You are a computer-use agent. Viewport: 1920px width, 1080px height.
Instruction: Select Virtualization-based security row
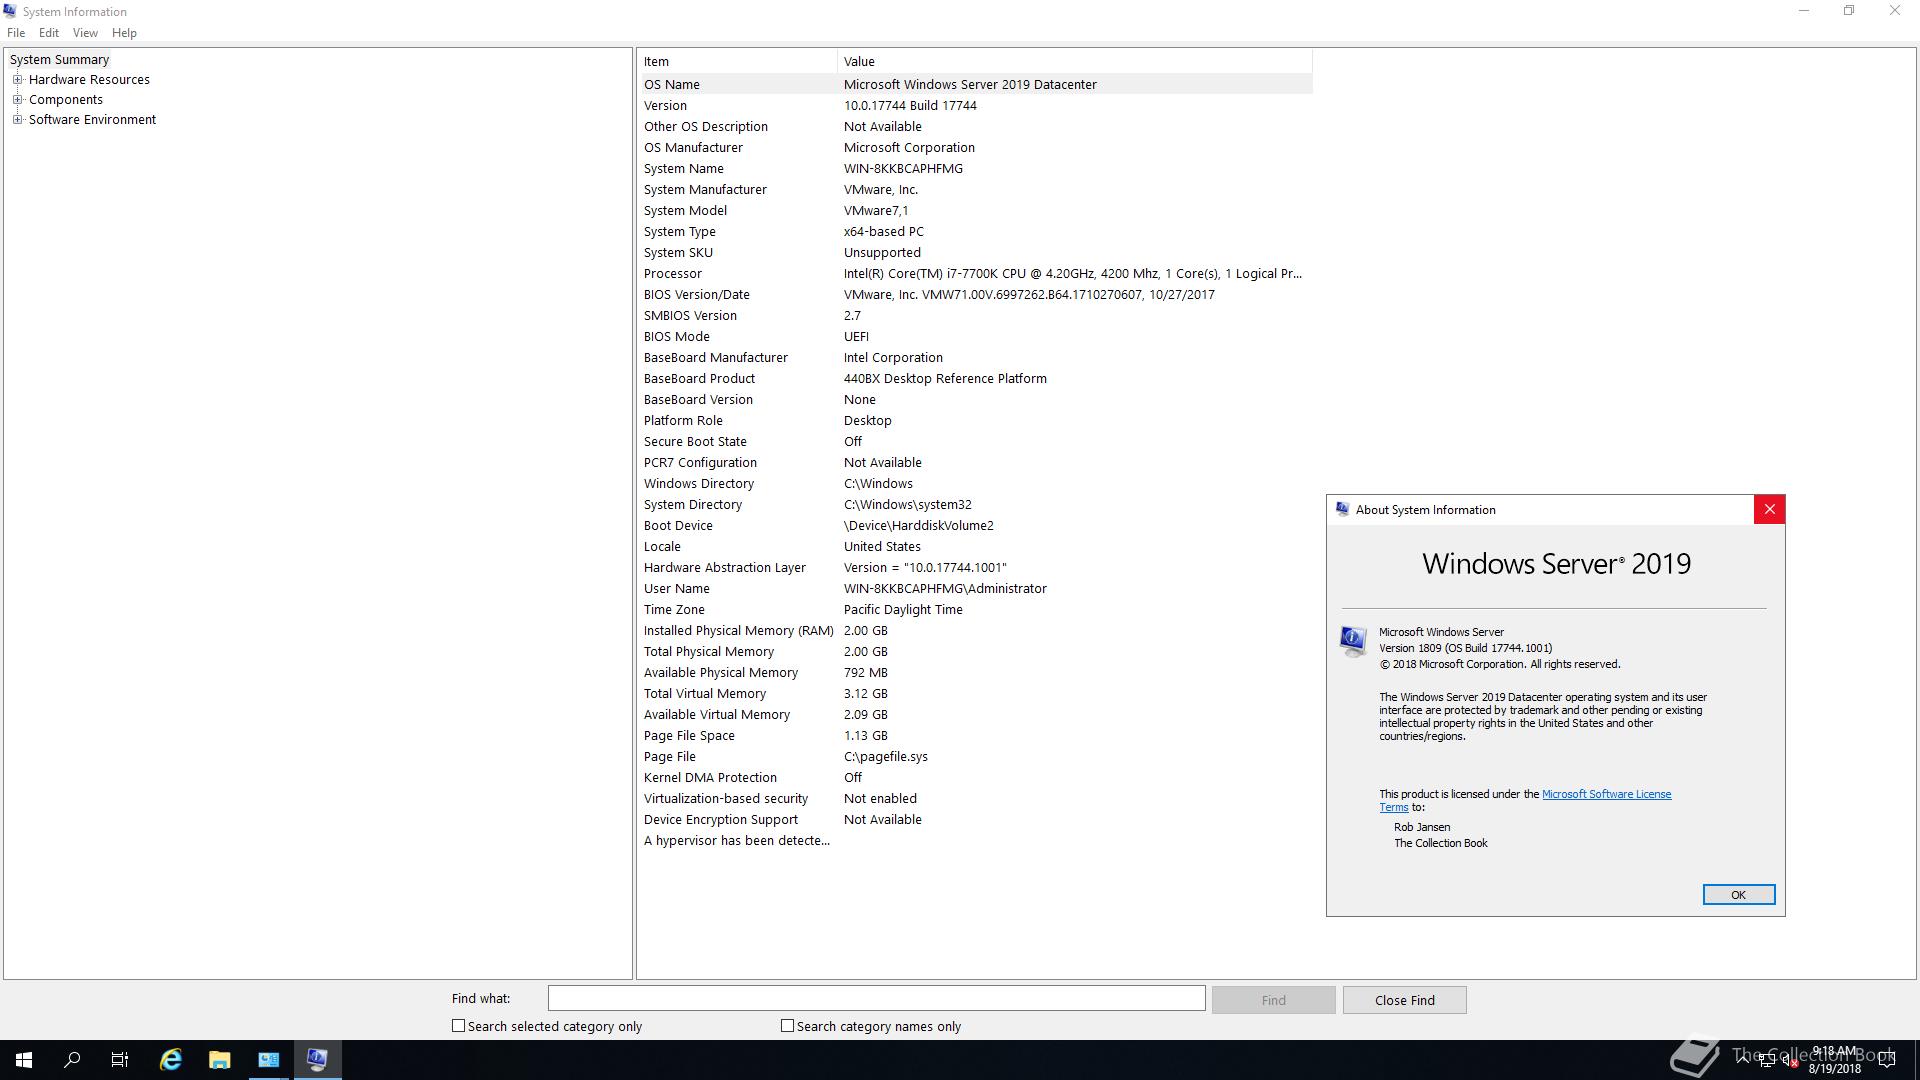976,798
